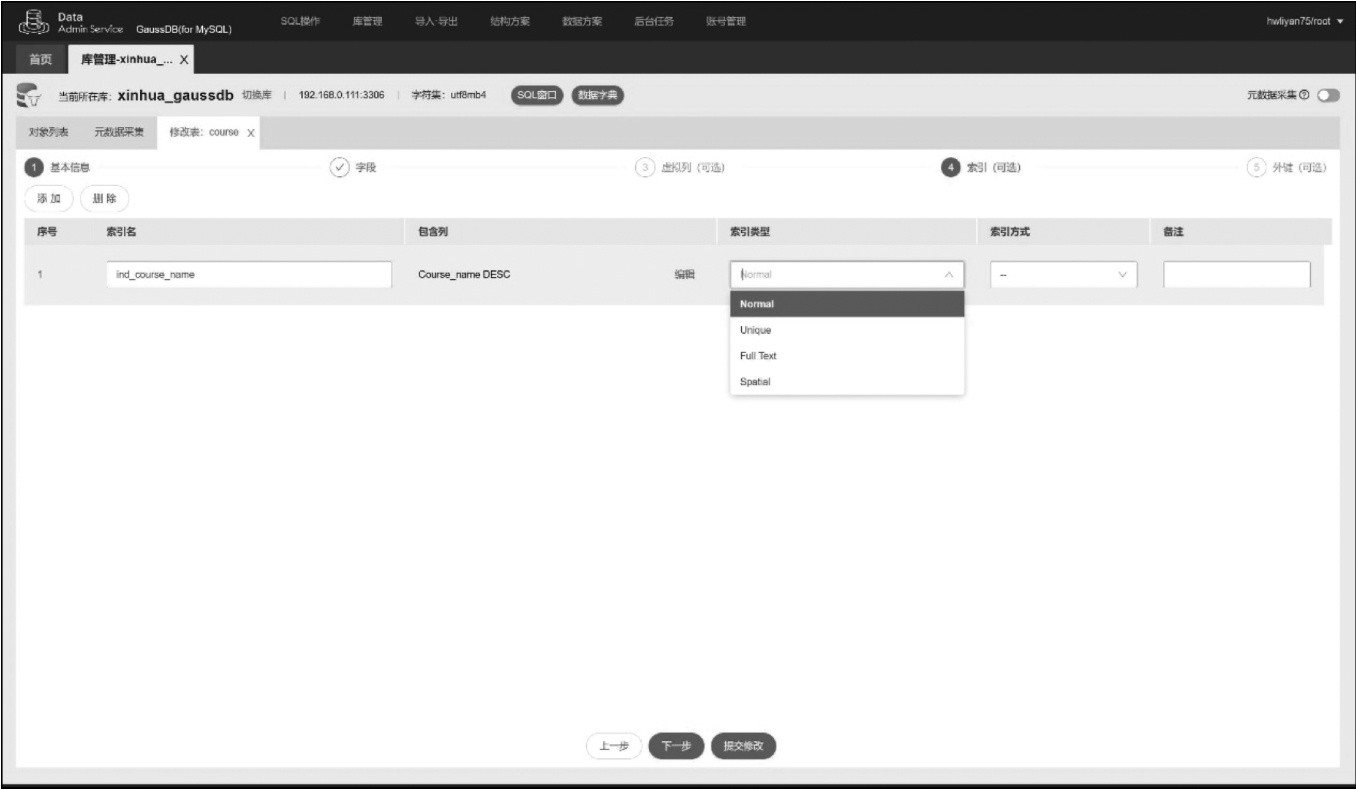Select Normal in the index type list
This screenshot has height=790, width=1356.
[847, 304]
